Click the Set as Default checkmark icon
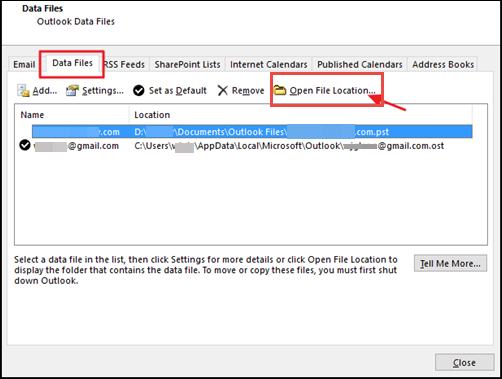502x379 pixels. [139, 90]
